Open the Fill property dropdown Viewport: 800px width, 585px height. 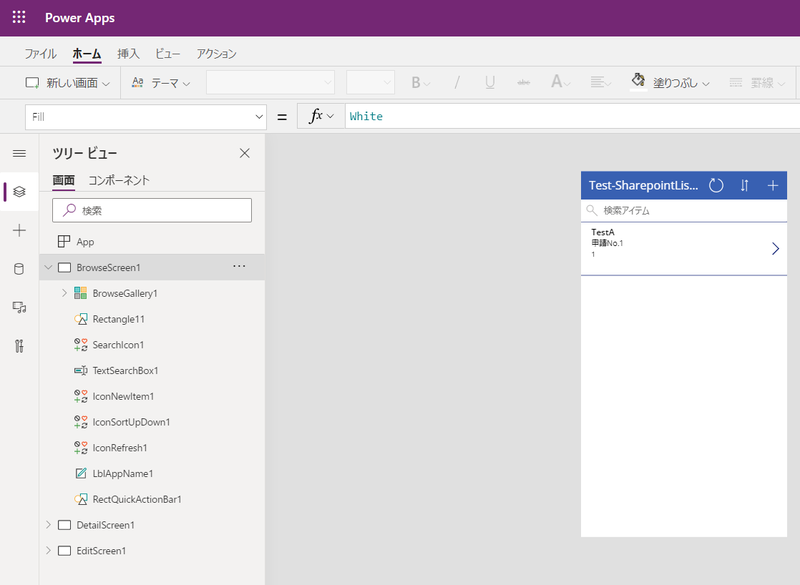click(259, 117)
